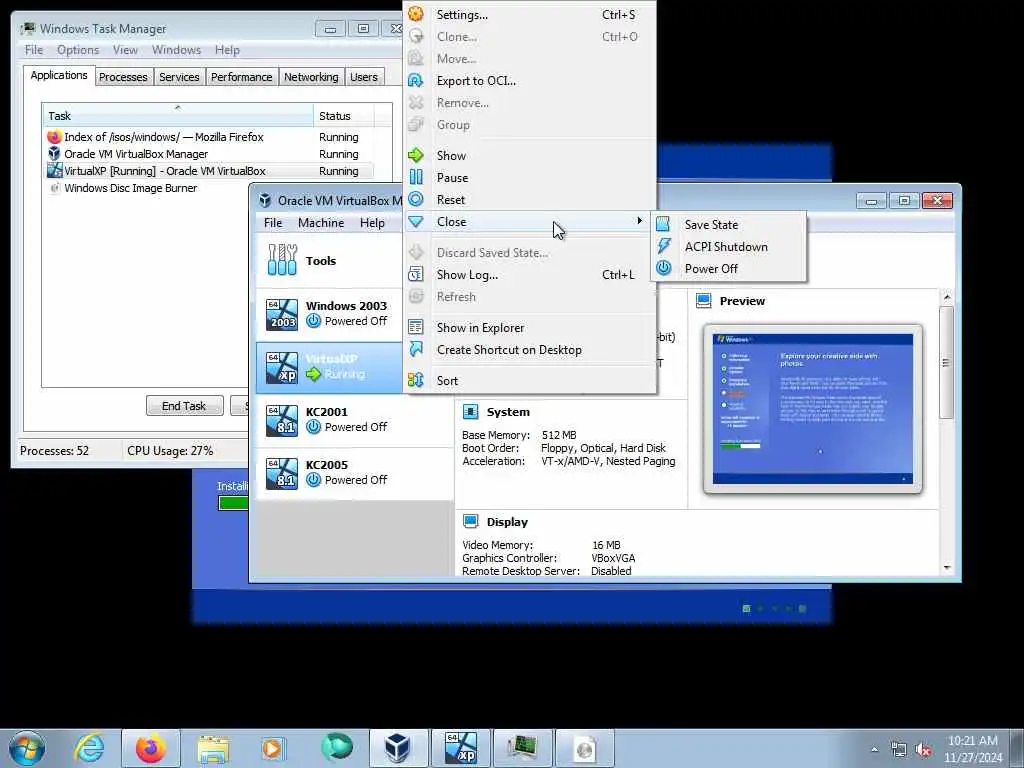1024x768 pixels.
Task: Click the clock in the system tray
Action: (x=973, y=749)
